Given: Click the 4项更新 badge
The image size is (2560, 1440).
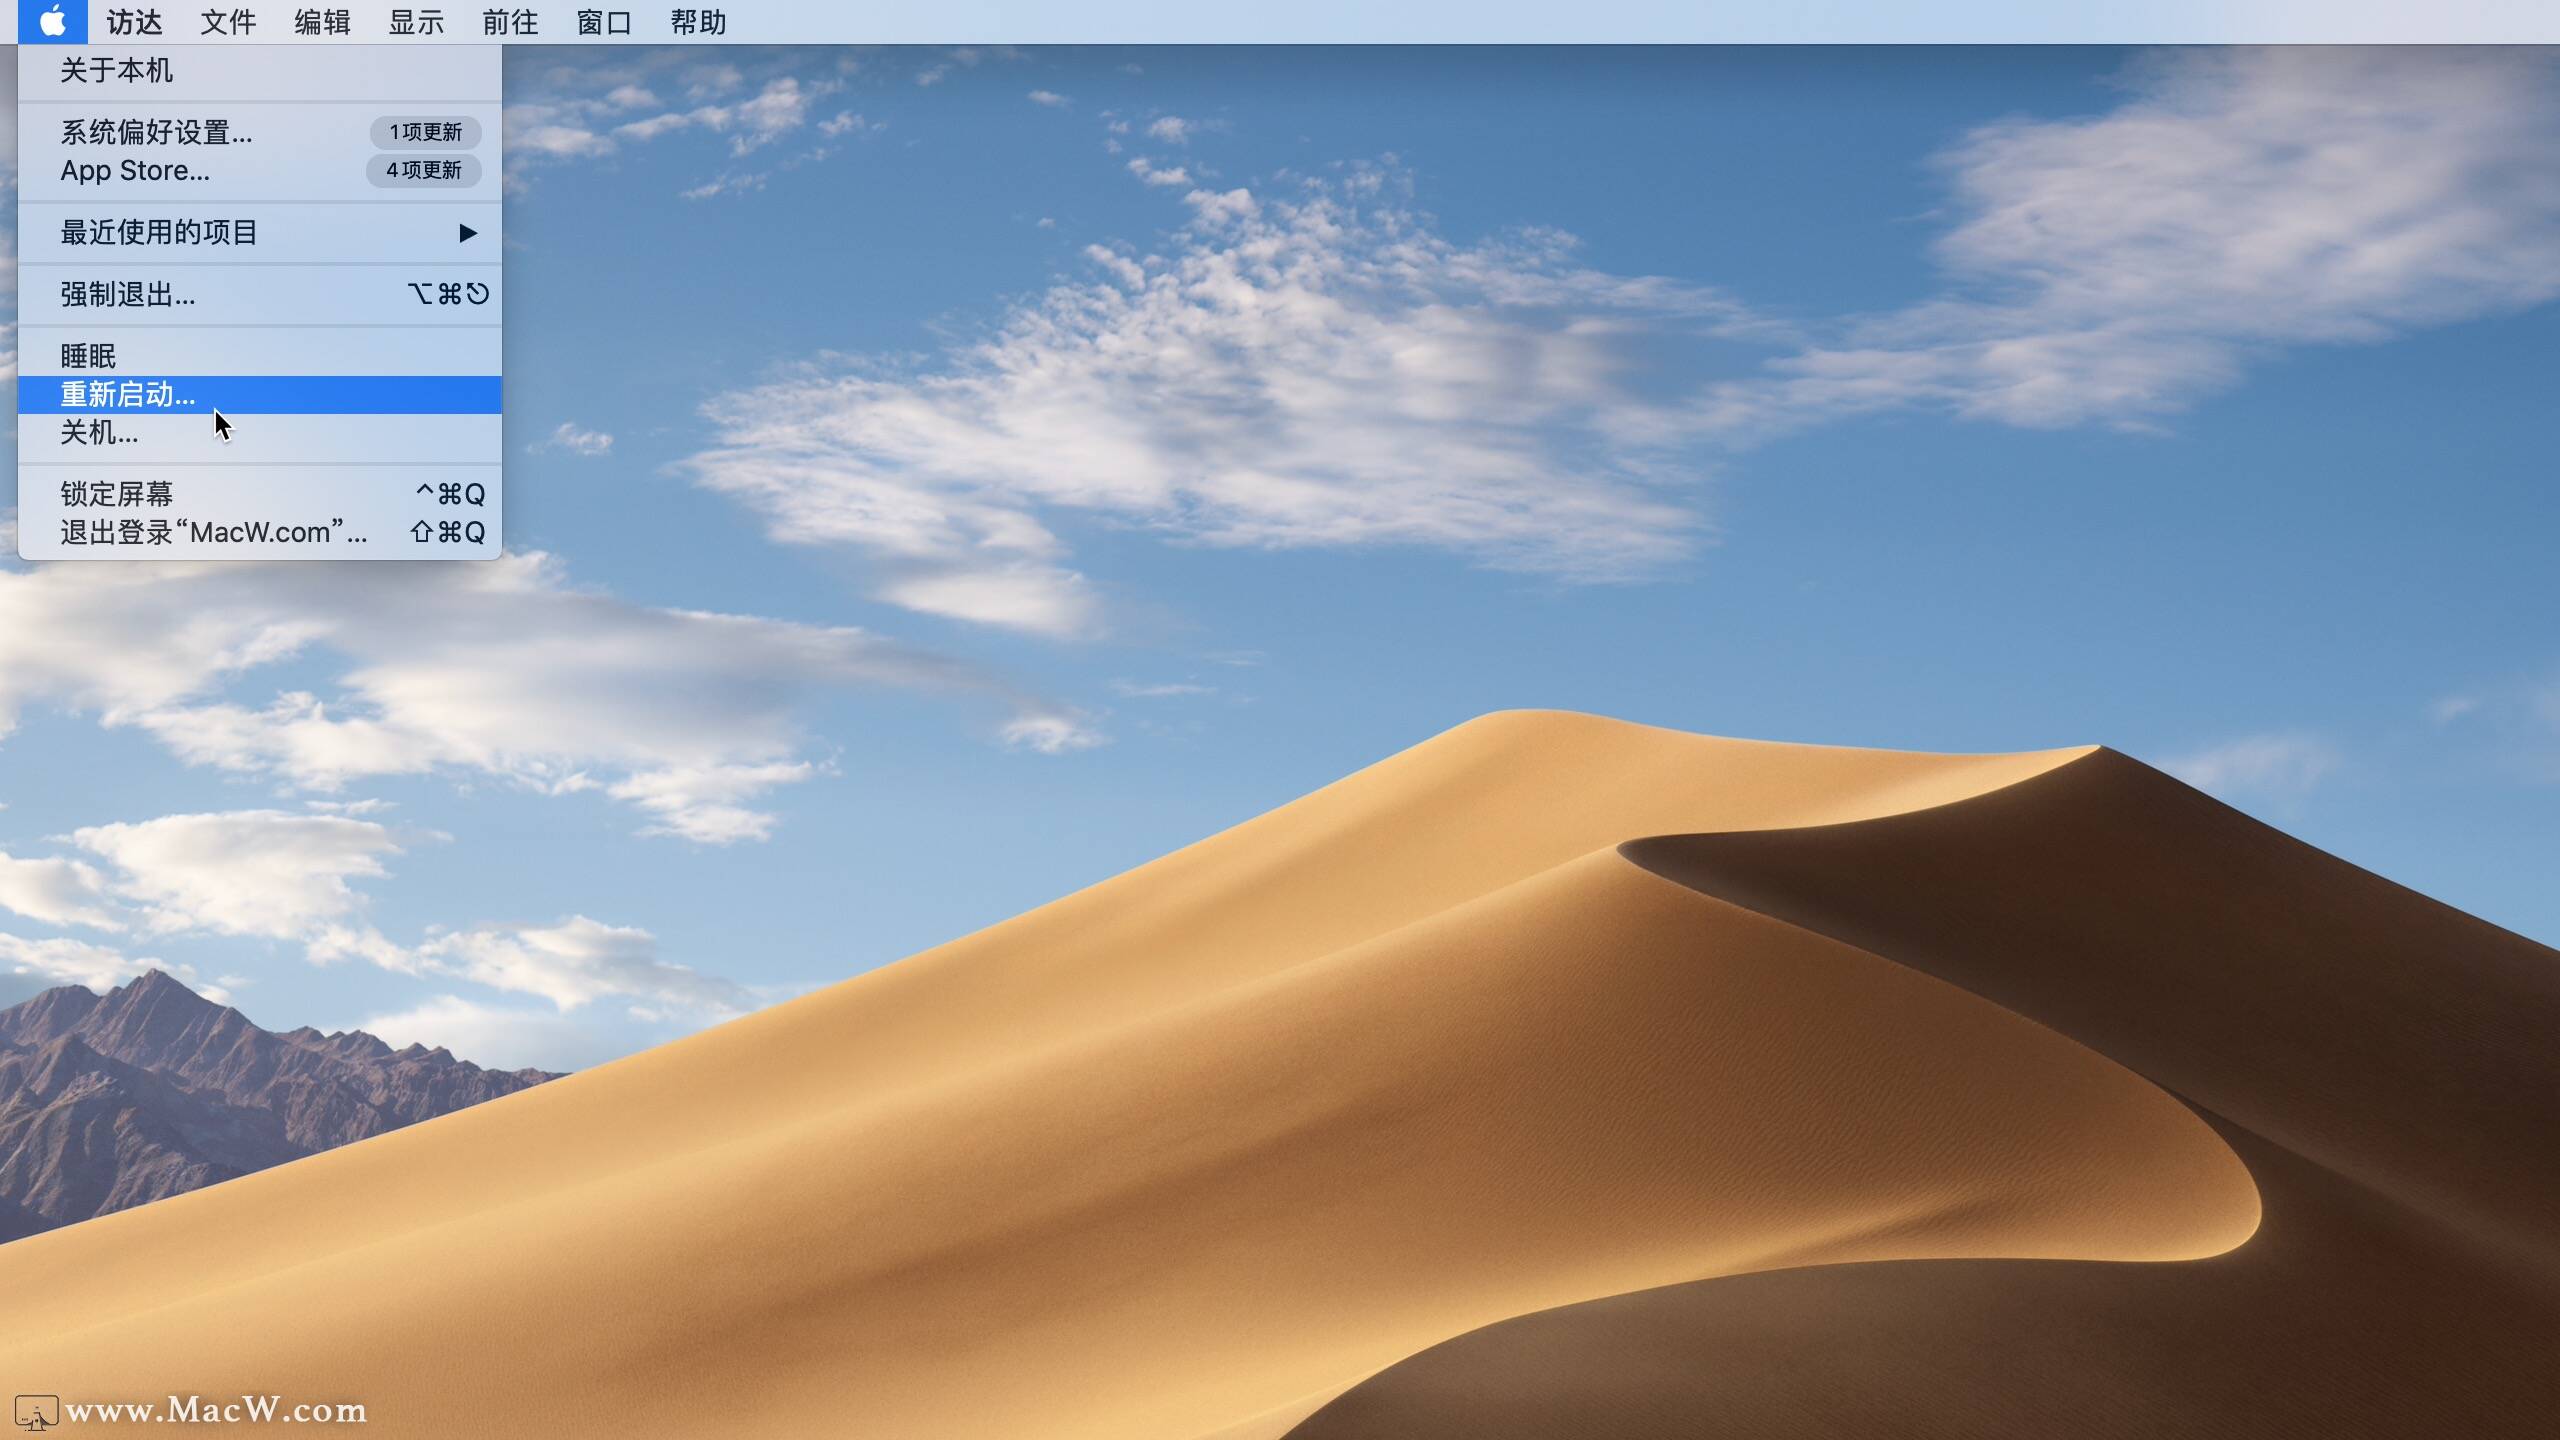Looking at the screenshot, I should [424, 171].
